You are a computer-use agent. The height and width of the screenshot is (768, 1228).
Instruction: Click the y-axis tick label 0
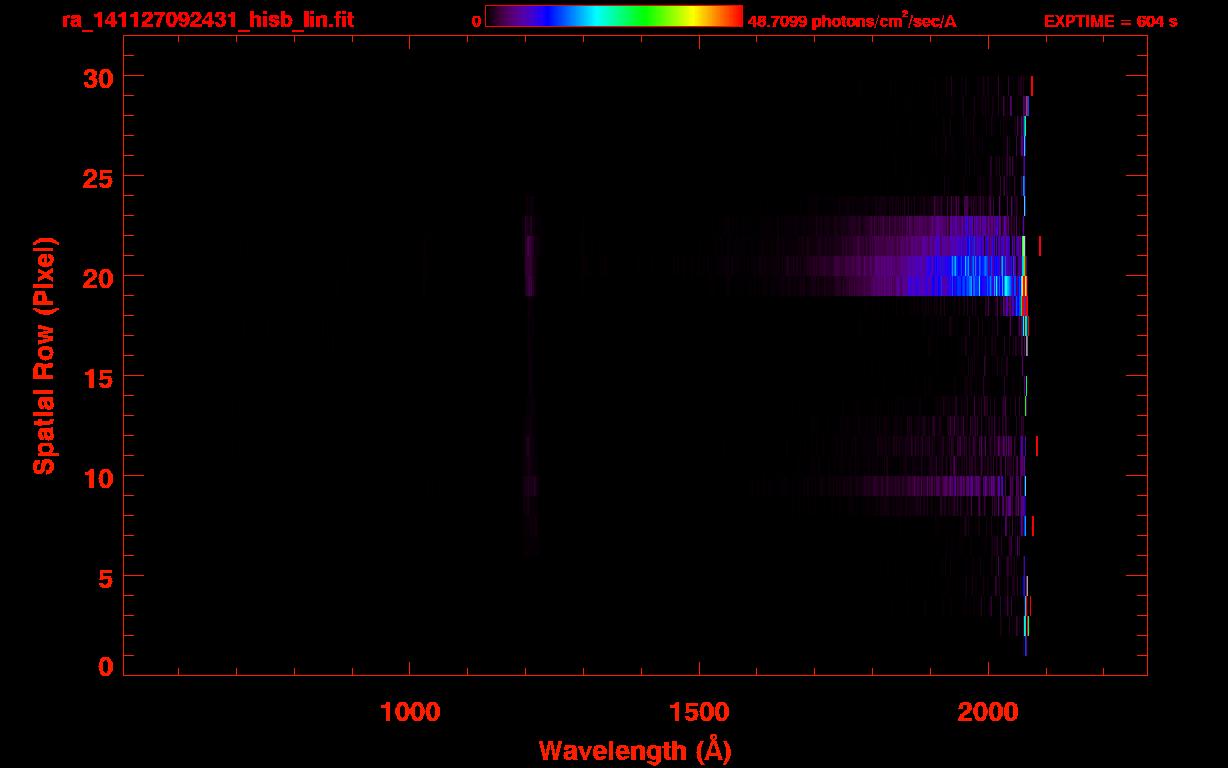click(x=103, y=667)
